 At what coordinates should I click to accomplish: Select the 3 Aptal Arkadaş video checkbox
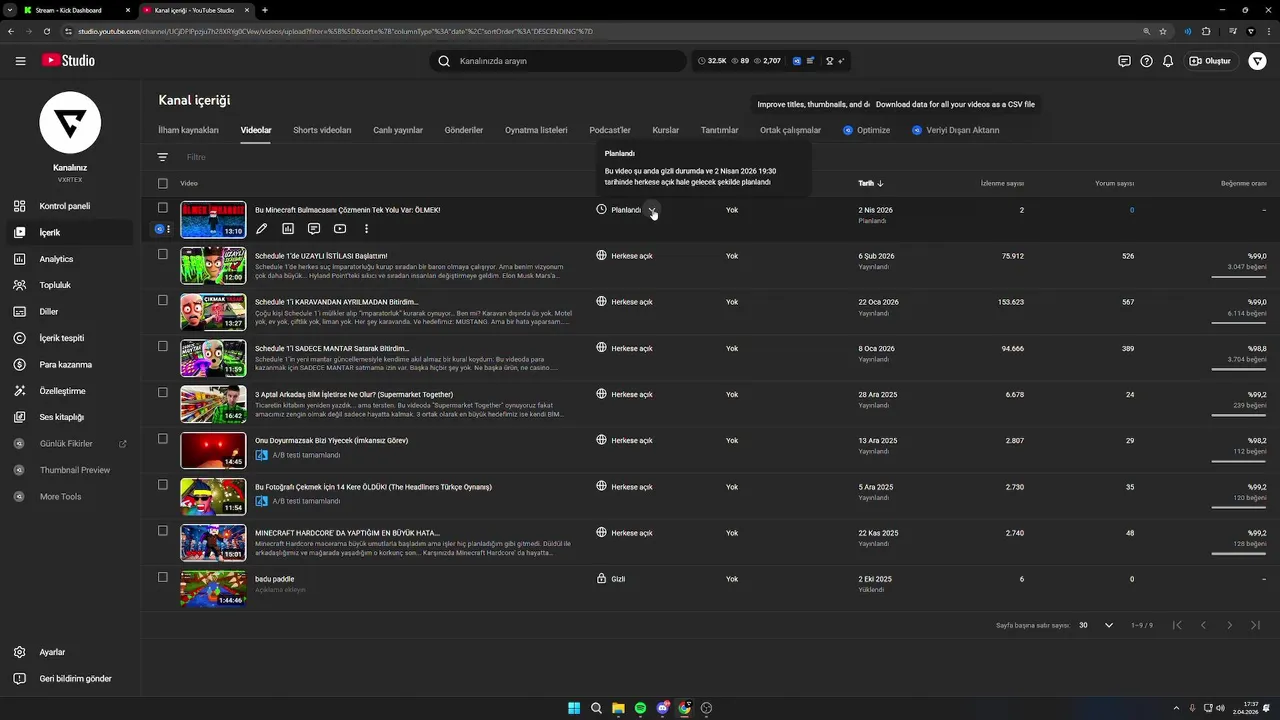coord(163,392)
